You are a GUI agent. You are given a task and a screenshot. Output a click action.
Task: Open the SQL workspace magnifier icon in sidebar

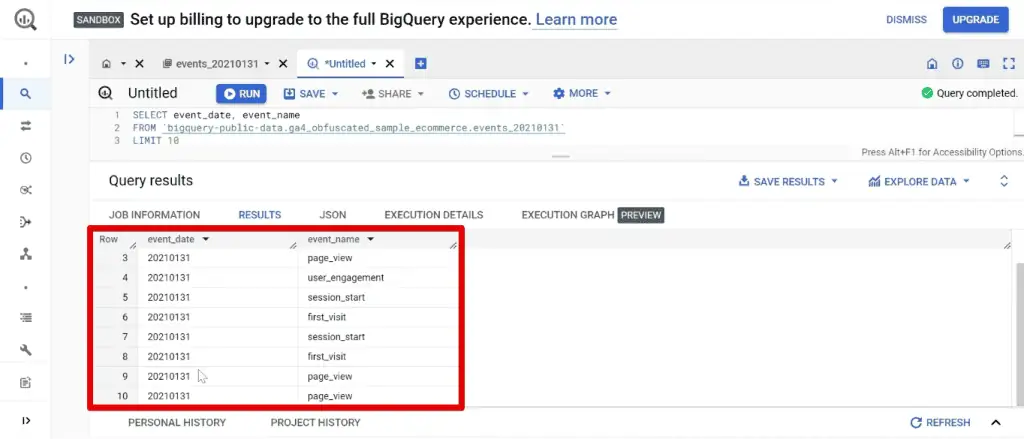coord(25,93)
